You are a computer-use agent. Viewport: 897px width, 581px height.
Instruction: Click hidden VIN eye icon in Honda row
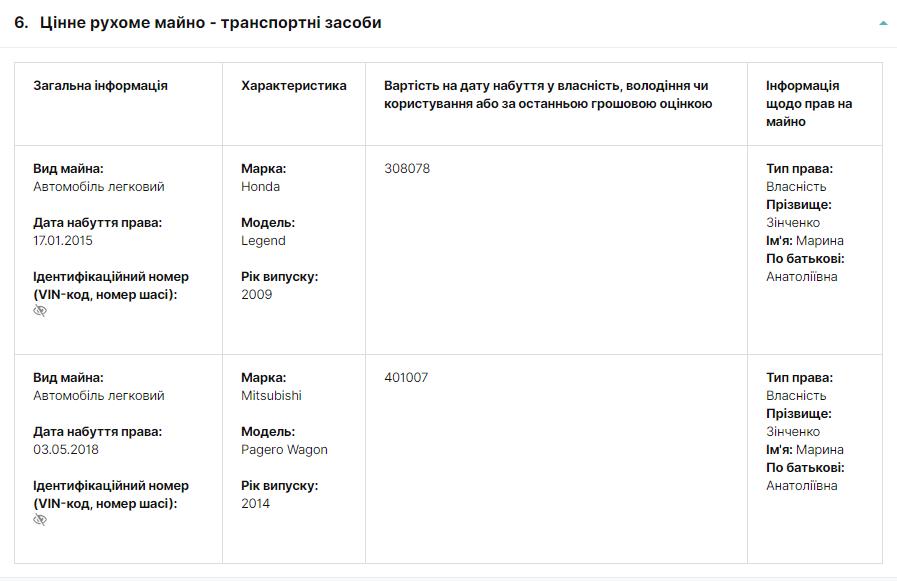40,311
